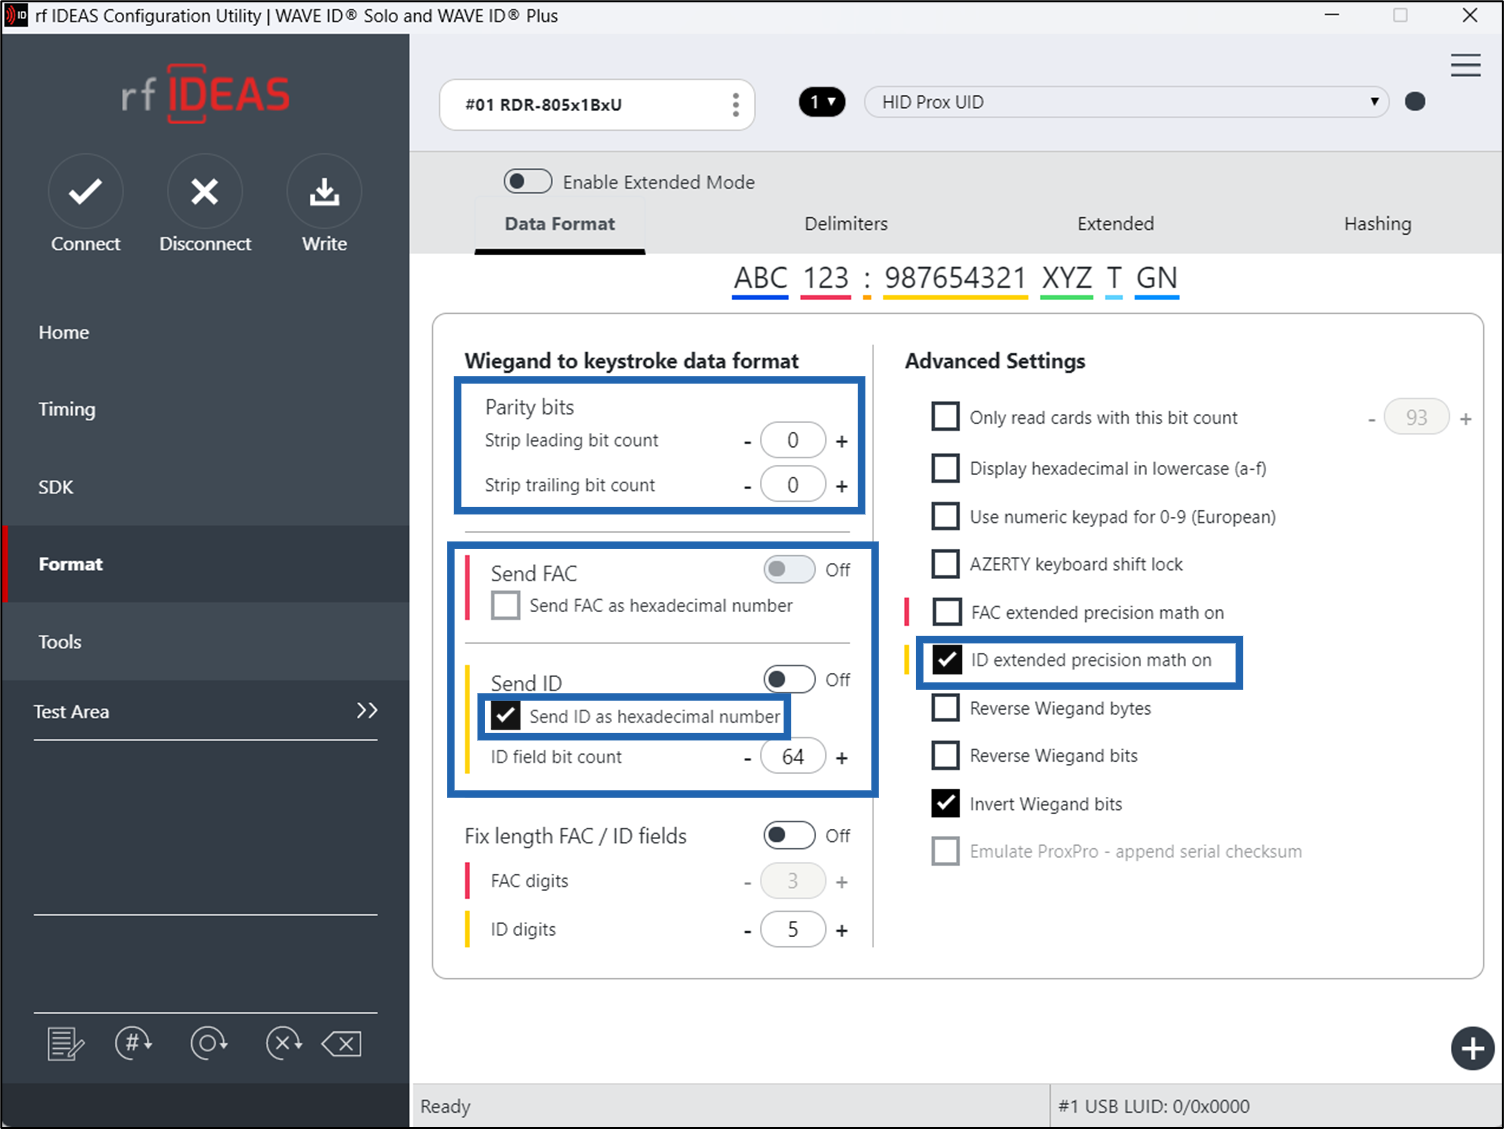1504x1129 pixels.
Task: Navigate to Timing in sidebar
Action: (x=67, y=409)
